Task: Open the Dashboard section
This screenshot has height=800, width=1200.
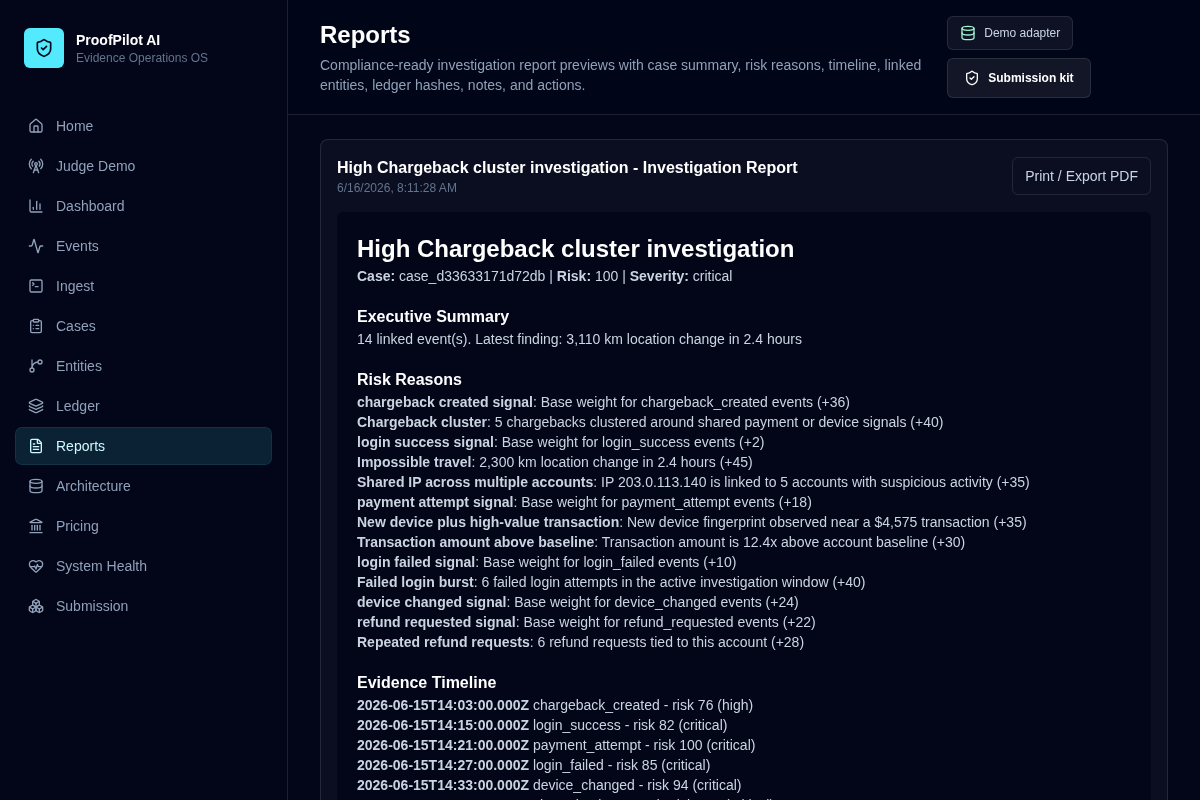Action: (x=143, y=206)
